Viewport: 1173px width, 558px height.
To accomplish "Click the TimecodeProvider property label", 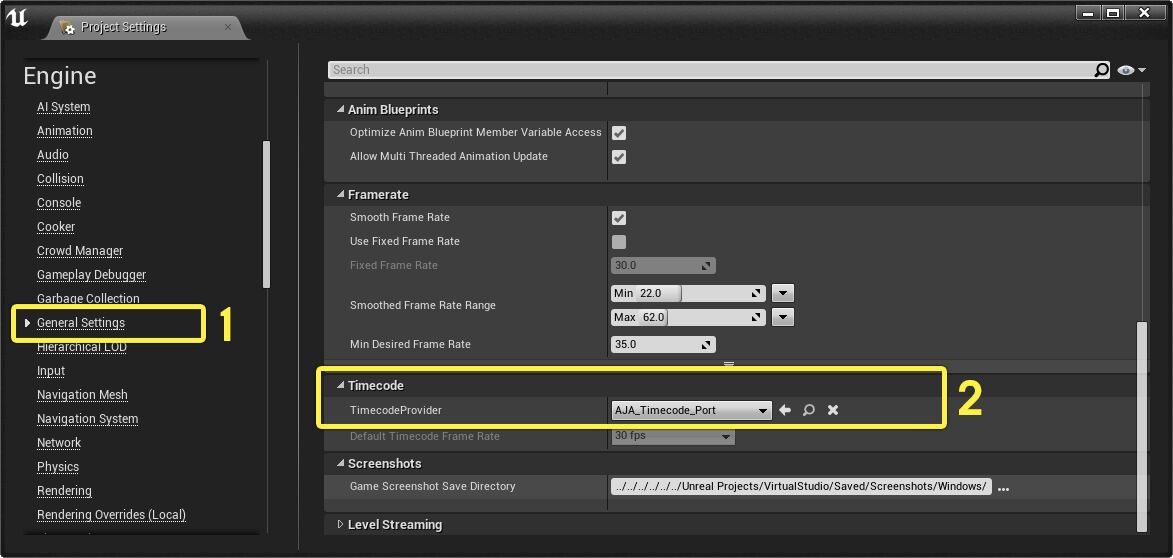I will (x=396, y=410).
